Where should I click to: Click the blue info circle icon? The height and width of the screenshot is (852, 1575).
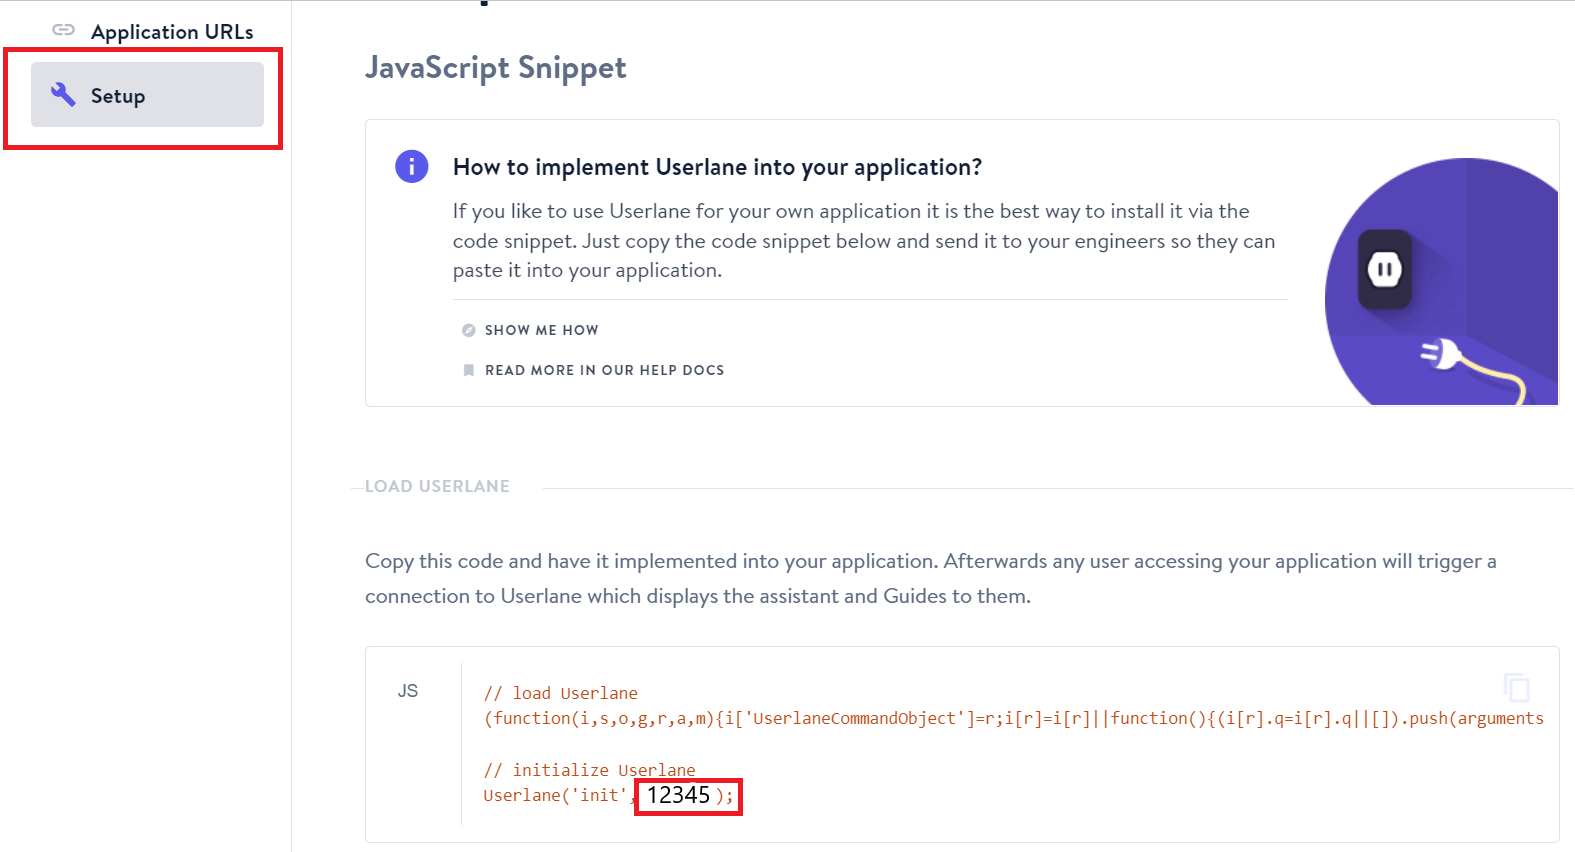pyautogui.click(x=411, y=166)
